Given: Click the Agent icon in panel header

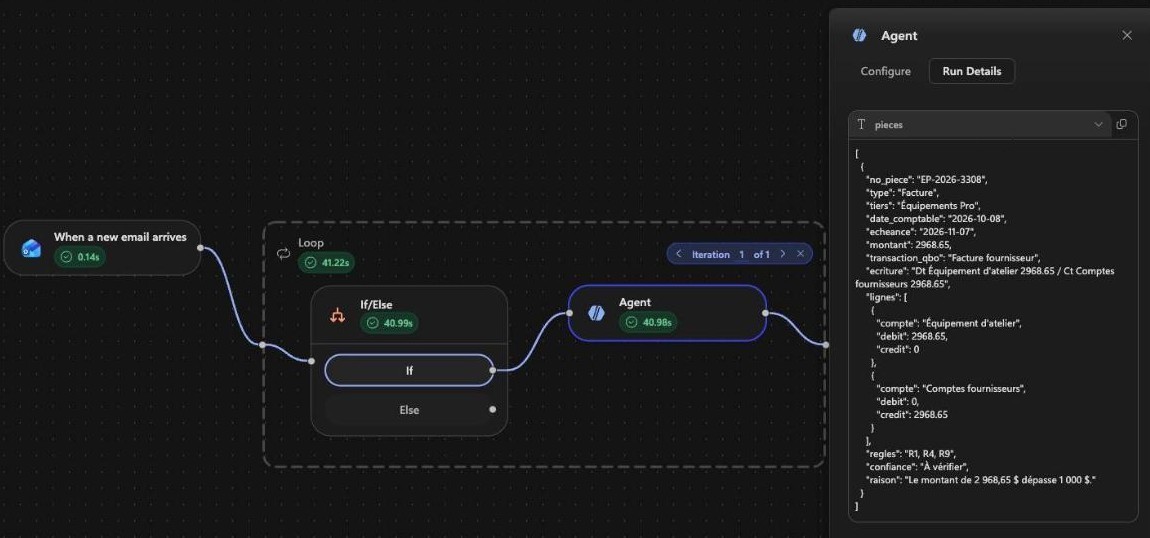Looking at the screenshot, I should tap(860, 35).
